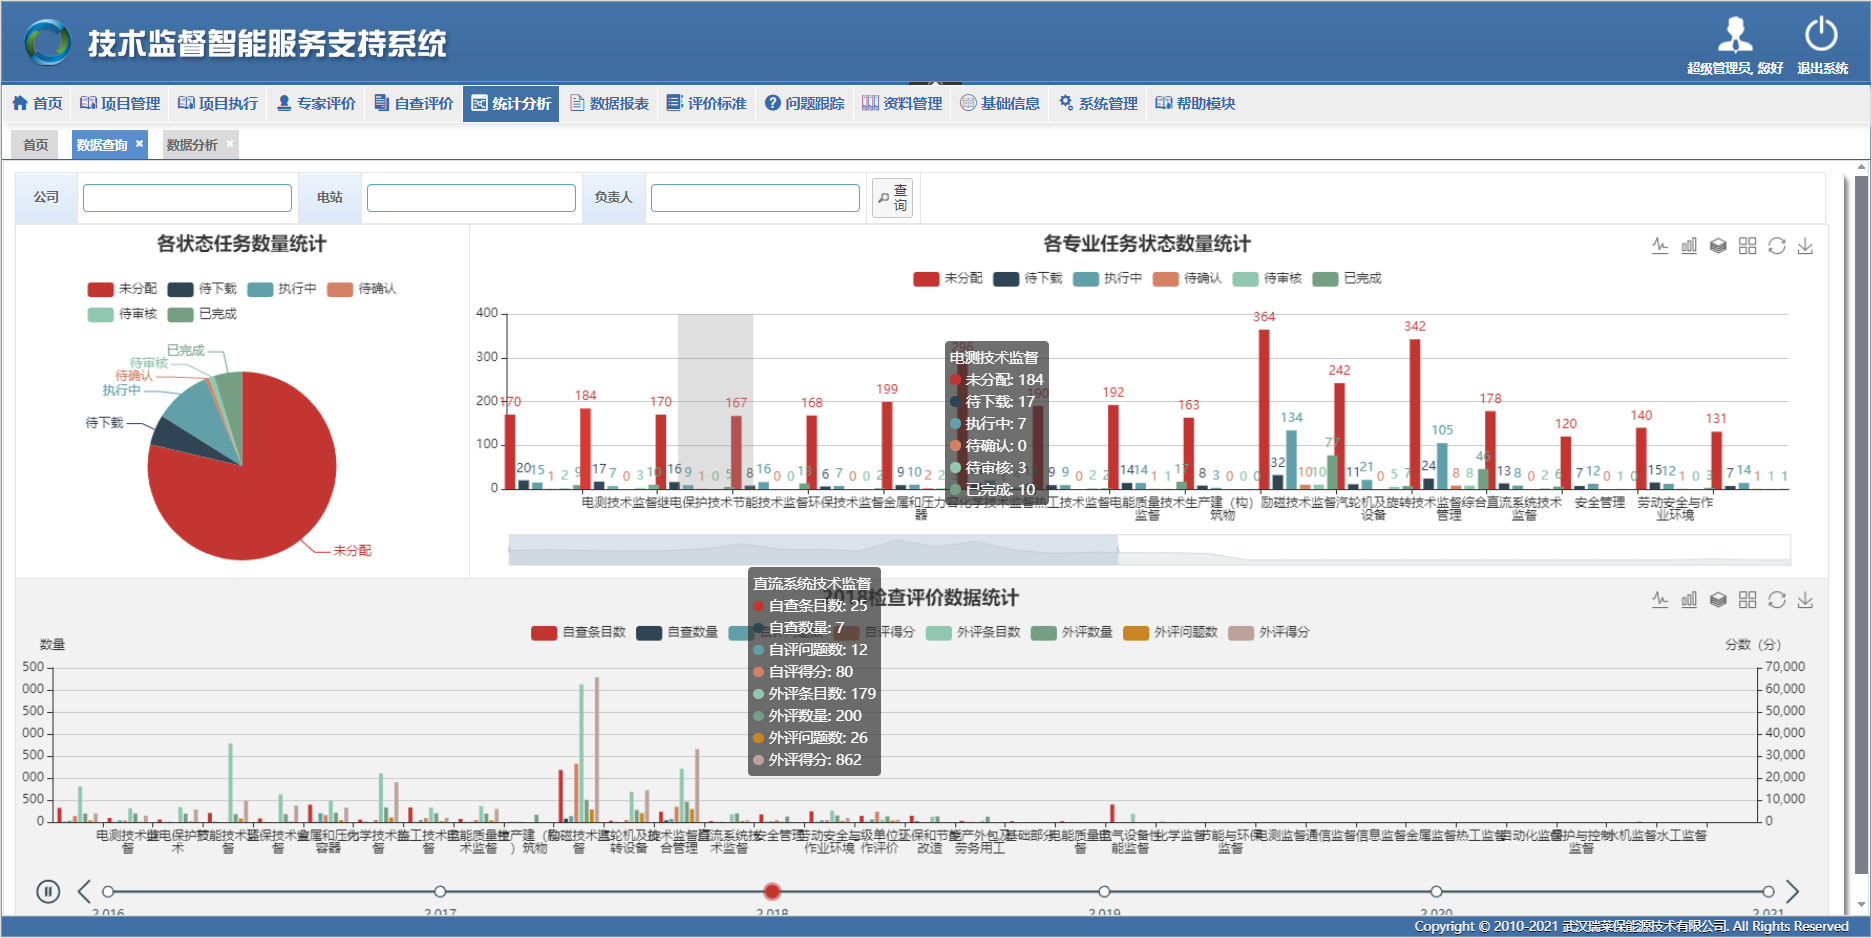Open 首页 from the navigation bar
The image size is (1872, 938).
[37, 103]
